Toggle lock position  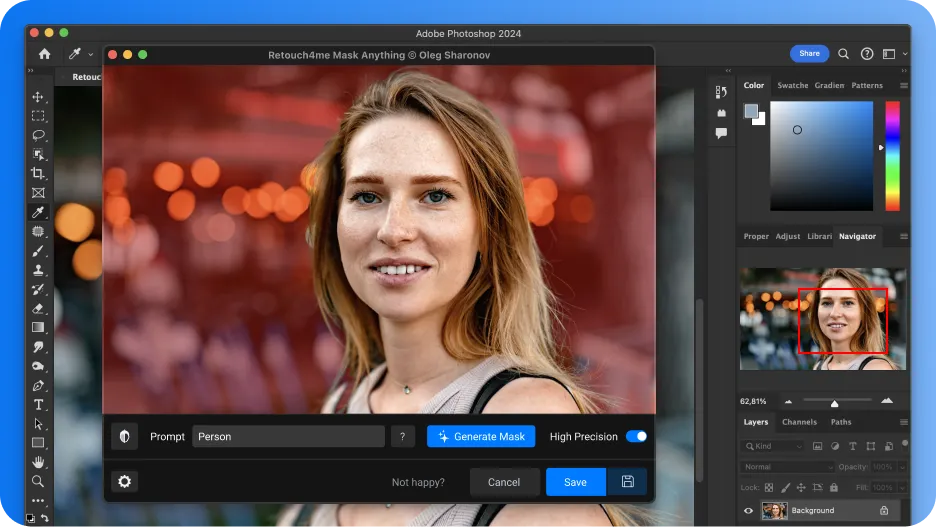[801, 488]
